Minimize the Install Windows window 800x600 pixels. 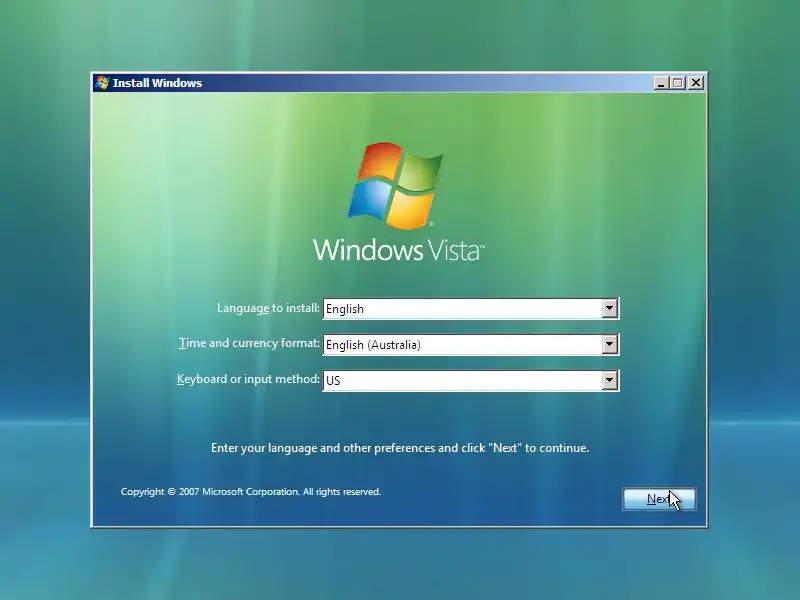(661, 83)
